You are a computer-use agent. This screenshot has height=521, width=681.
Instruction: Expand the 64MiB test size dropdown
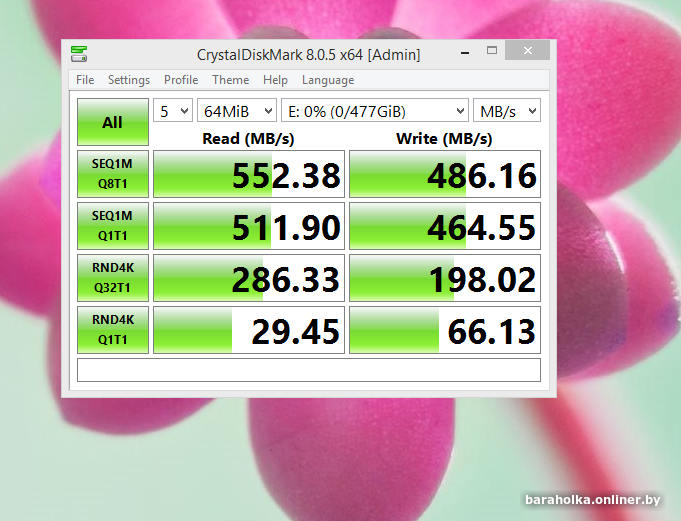point(237,111)
